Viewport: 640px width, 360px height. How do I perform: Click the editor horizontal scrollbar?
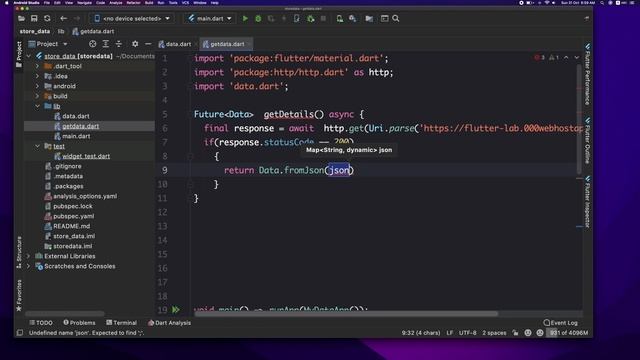346,314
